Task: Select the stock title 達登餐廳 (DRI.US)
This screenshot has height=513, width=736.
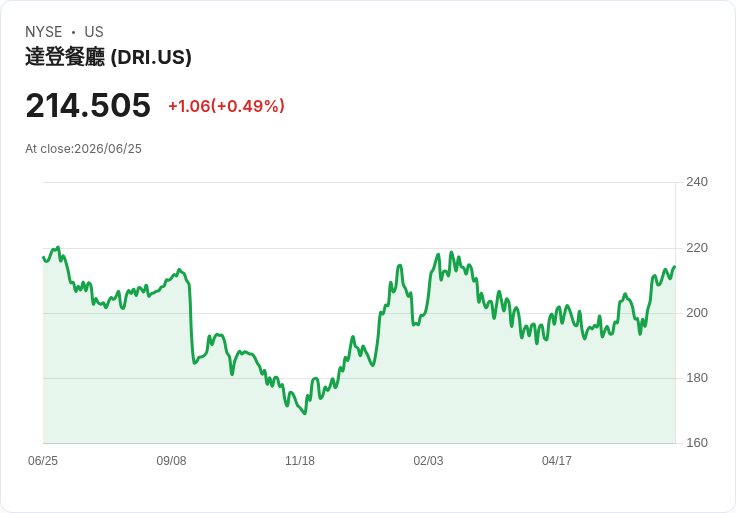Action: click(x=108, y=57)
